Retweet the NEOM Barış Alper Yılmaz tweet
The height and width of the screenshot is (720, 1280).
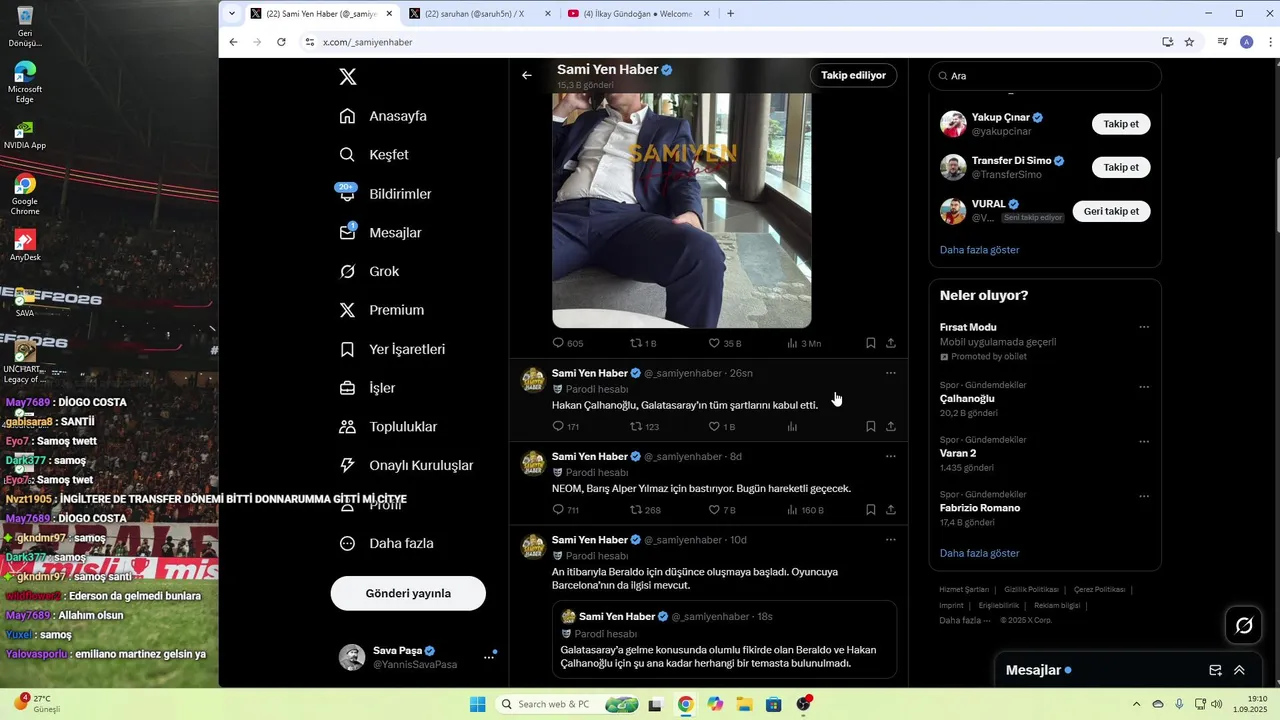(x=645, y=510)
